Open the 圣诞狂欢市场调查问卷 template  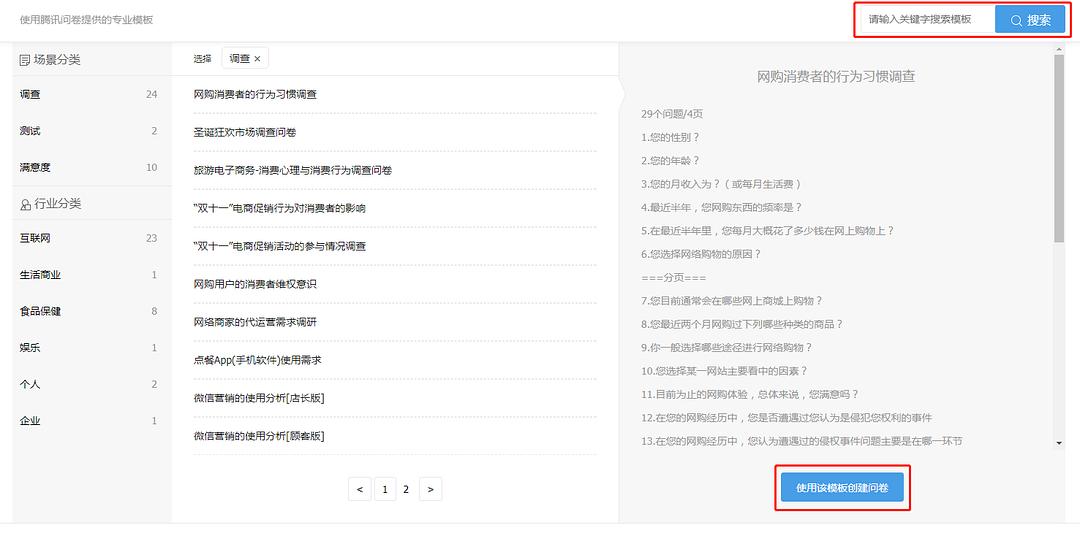click(245, 132)
